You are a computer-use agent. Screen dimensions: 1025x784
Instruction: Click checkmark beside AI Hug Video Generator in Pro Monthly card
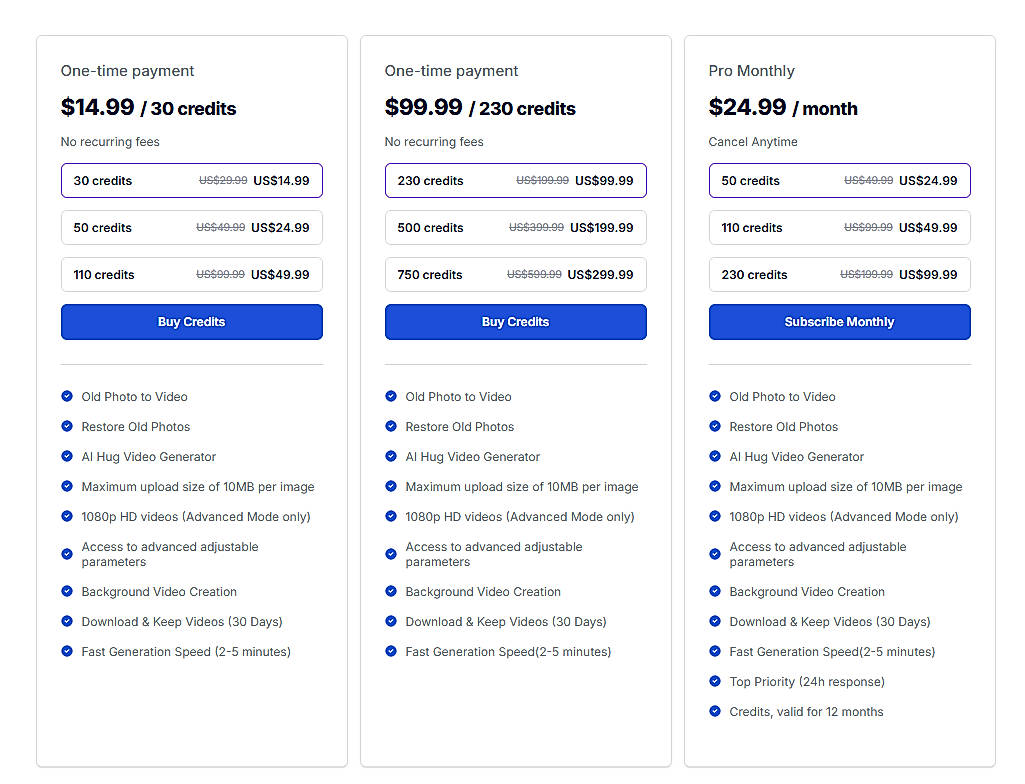(x=714, y=456)
